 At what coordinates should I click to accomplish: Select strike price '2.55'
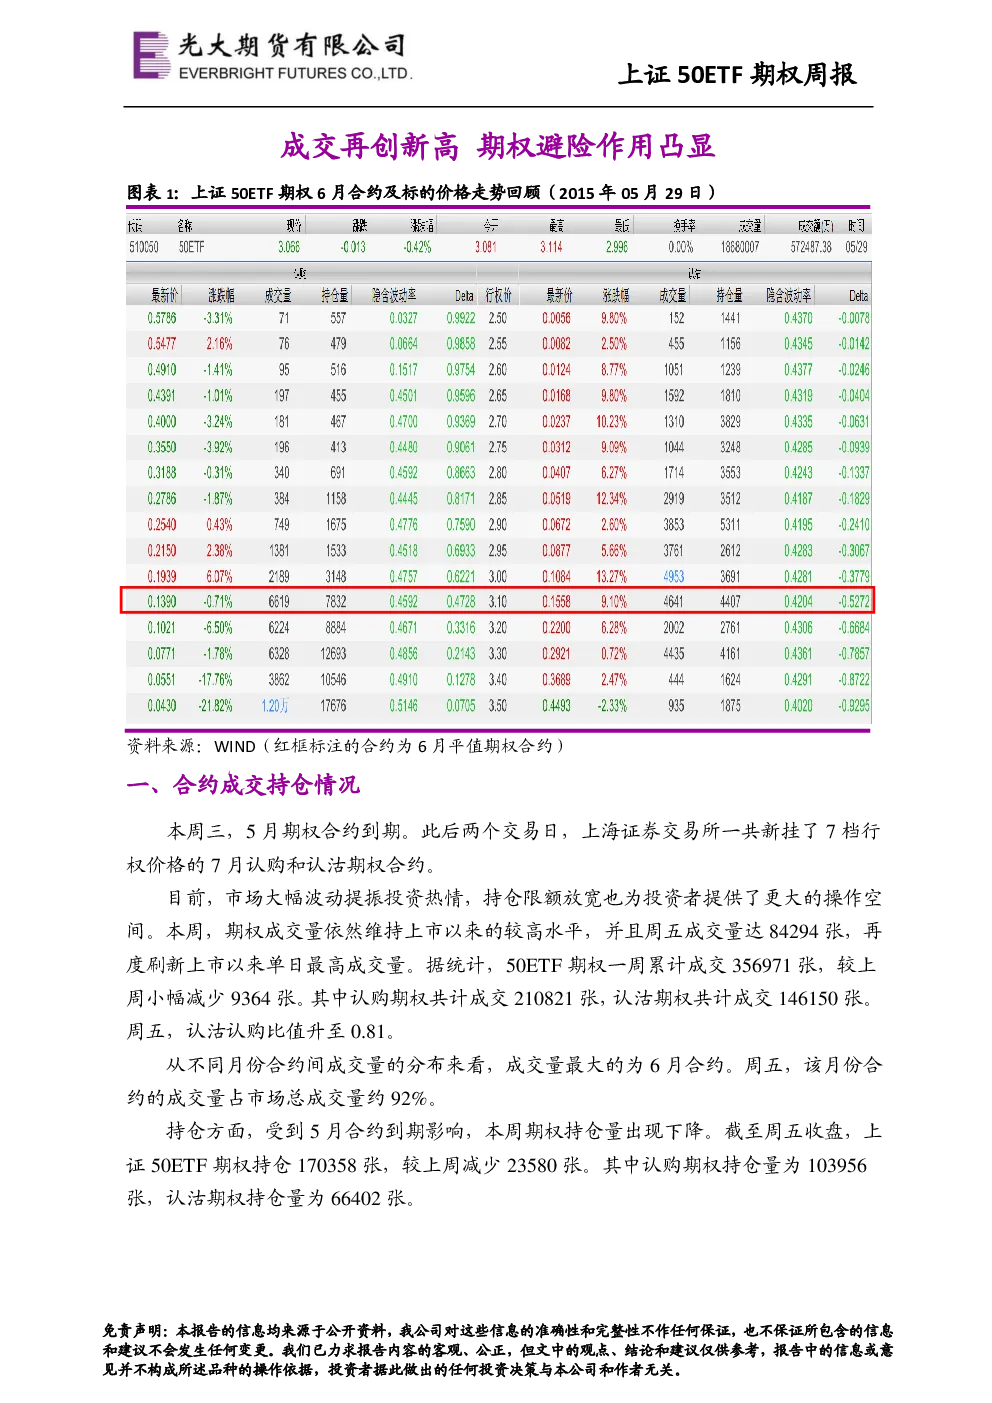coord(498,344)
